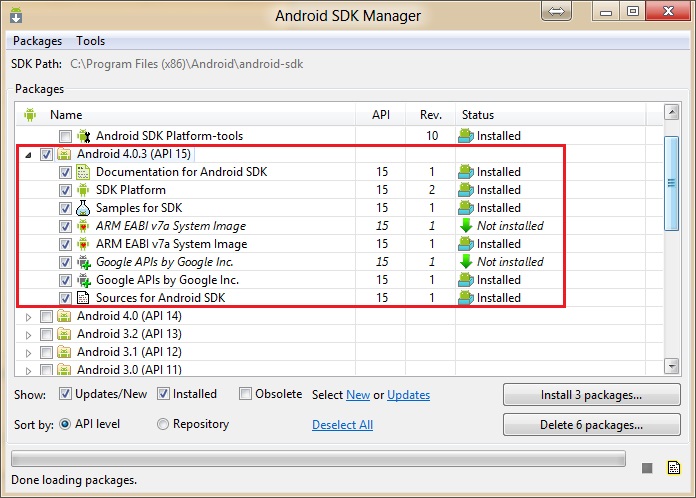Toggle the Installed show filter checkbox
The image size is (696, 498).
tap(163, 394)
